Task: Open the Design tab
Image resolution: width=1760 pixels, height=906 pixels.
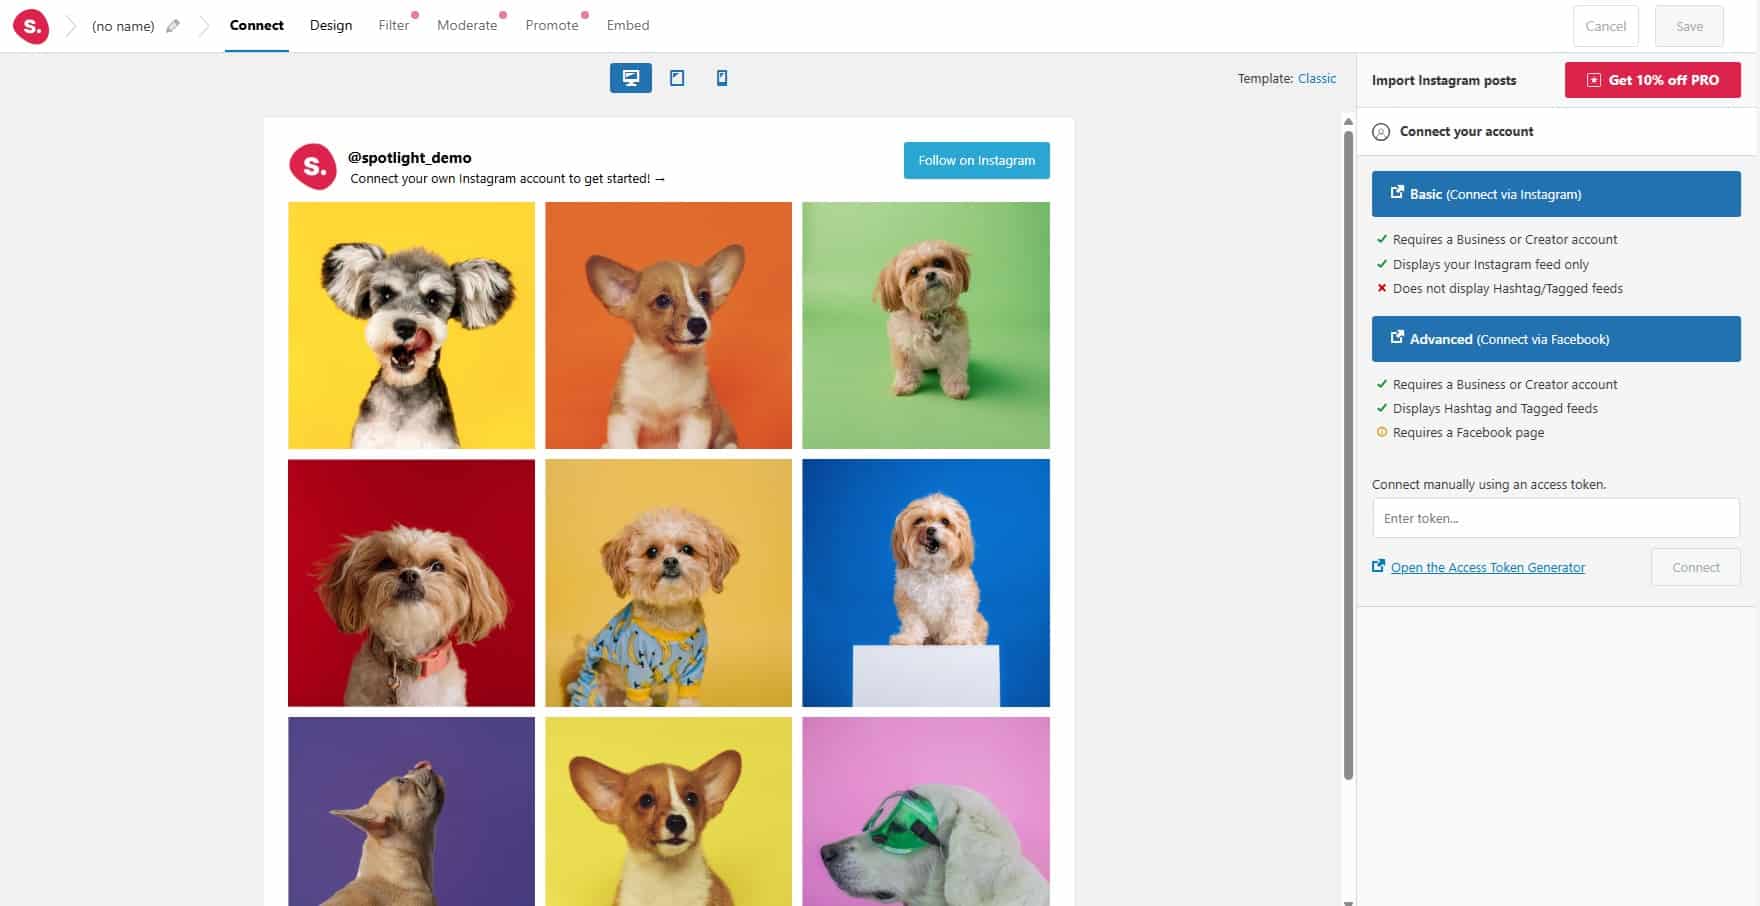Action: click(x=331, y=25)
